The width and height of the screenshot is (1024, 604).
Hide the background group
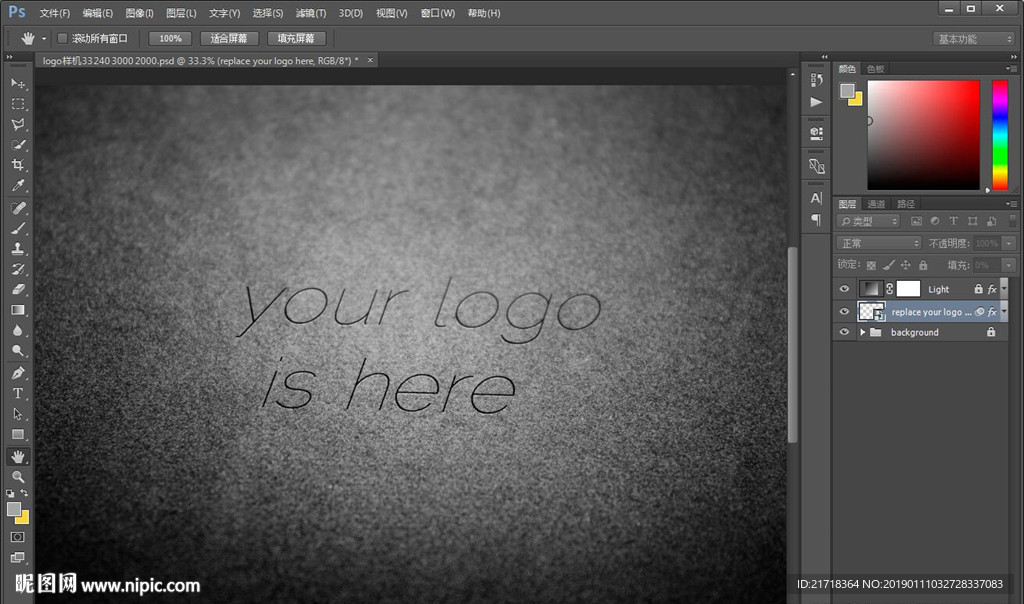(844, 332)
